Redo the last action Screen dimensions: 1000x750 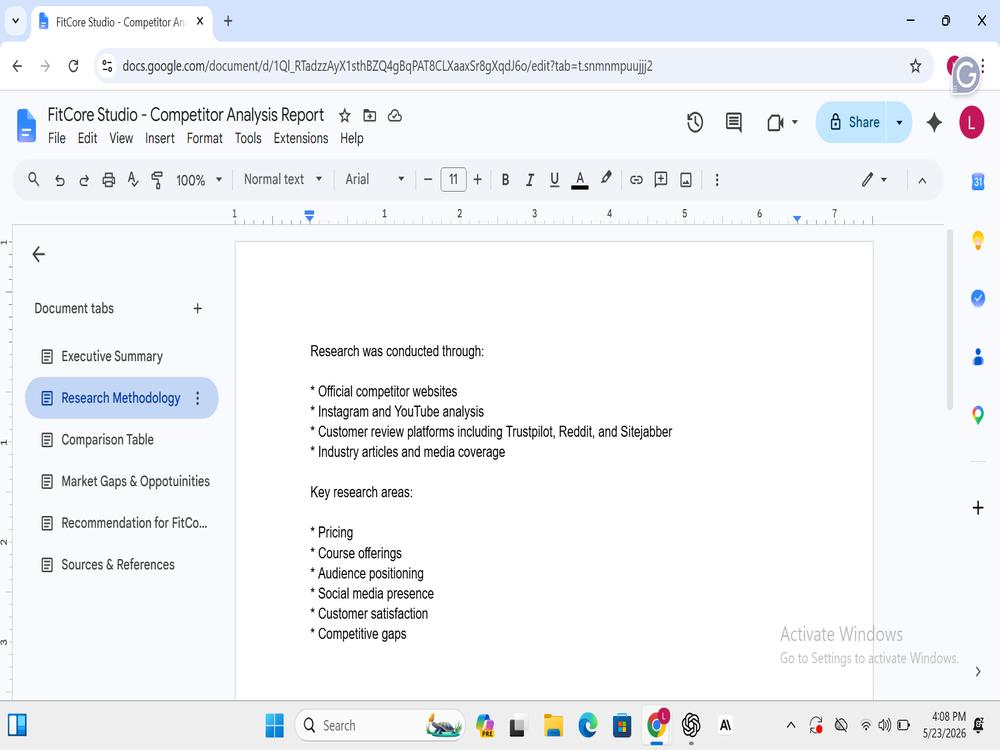coord(84,180)
